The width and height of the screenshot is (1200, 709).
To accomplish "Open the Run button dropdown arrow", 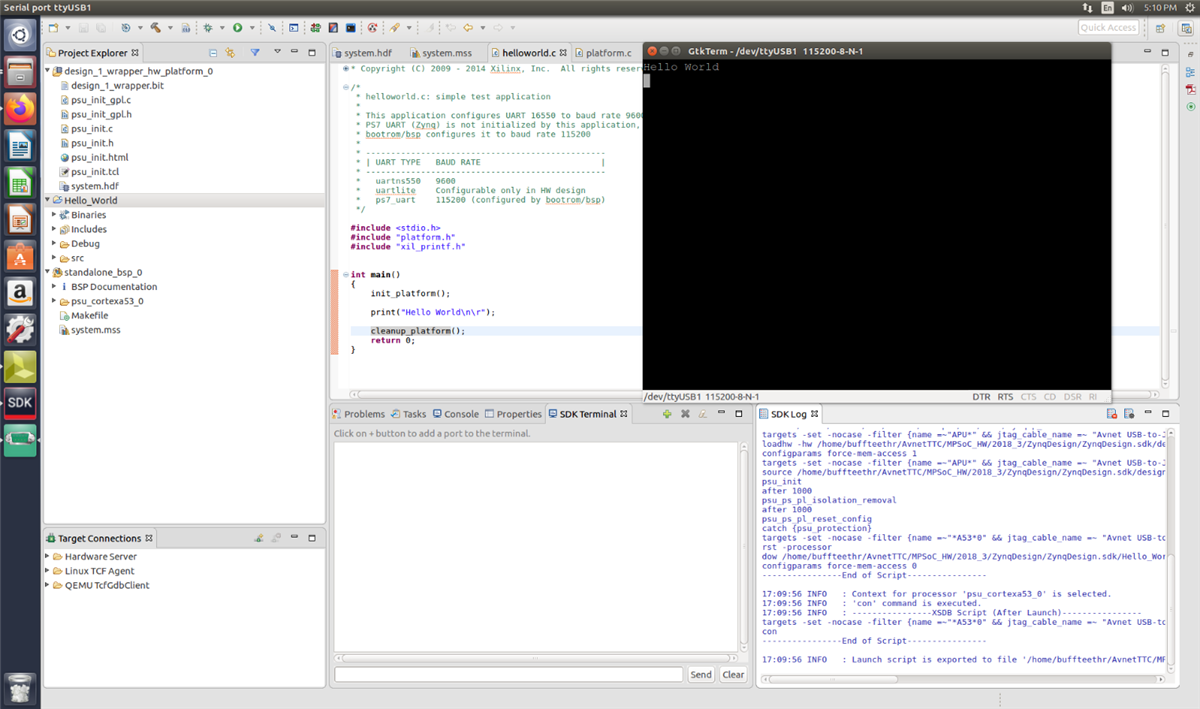I will pyautogui.click(x=250, y=28).
